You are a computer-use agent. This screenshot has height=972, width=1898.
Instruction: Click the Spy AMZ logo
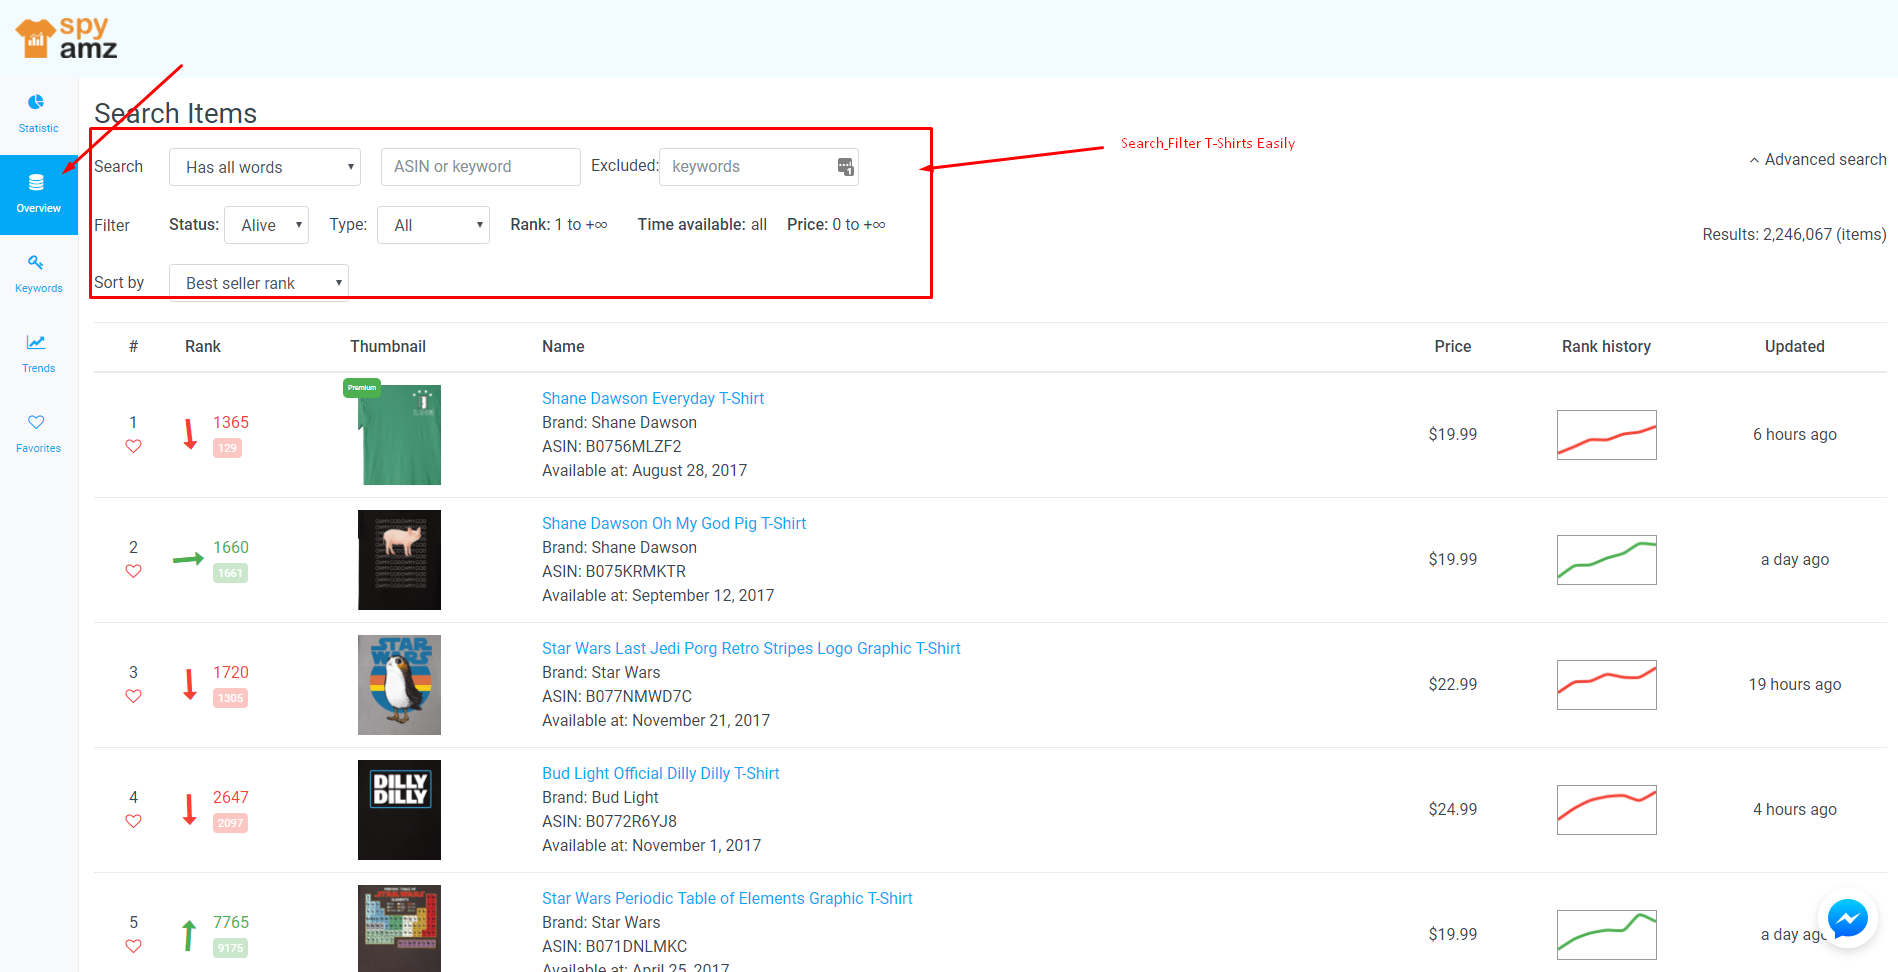[x=66, y=38]
